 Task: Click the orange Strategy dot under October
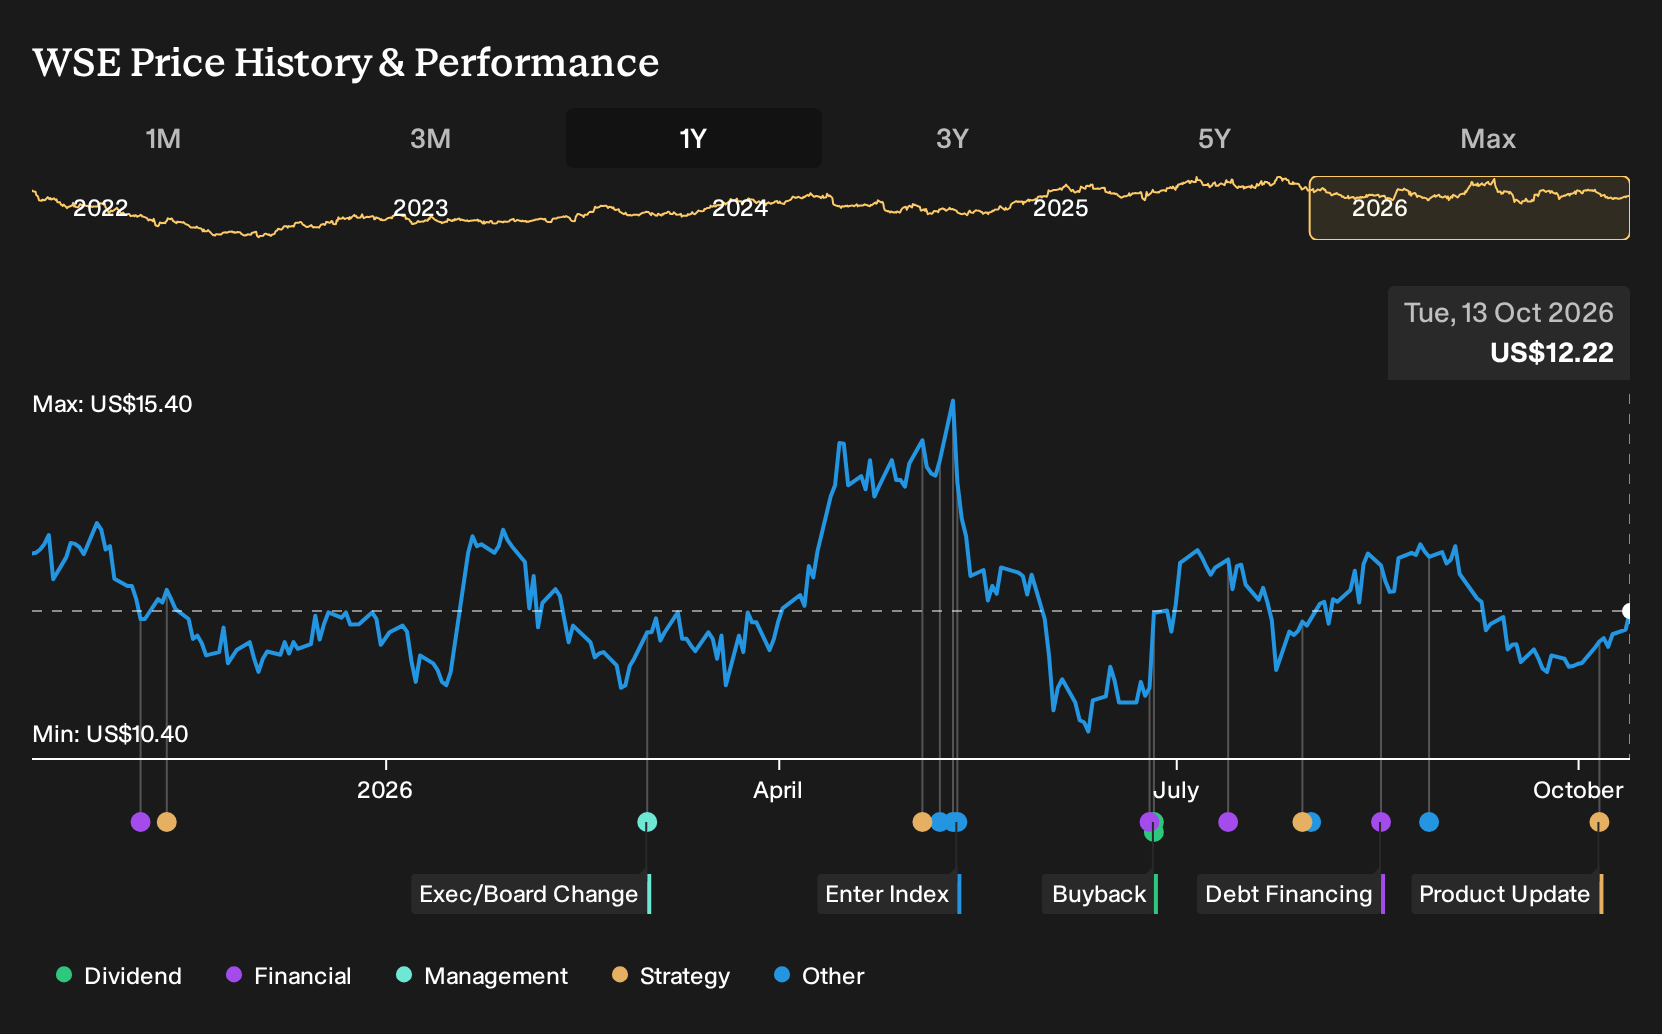click(x=1599, y=822)
